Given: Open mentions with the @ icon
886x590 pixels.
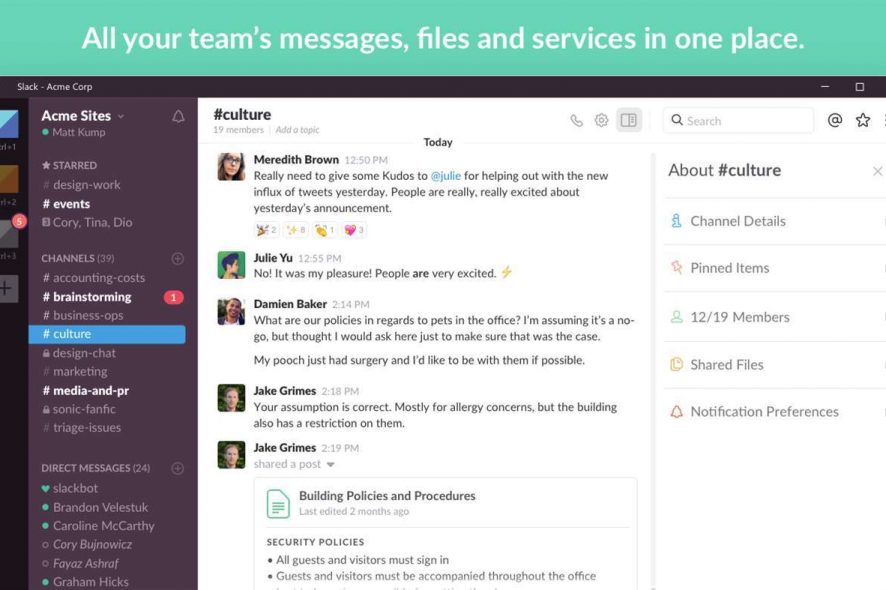Looking at the screenshot, I should tap(835, 120).
